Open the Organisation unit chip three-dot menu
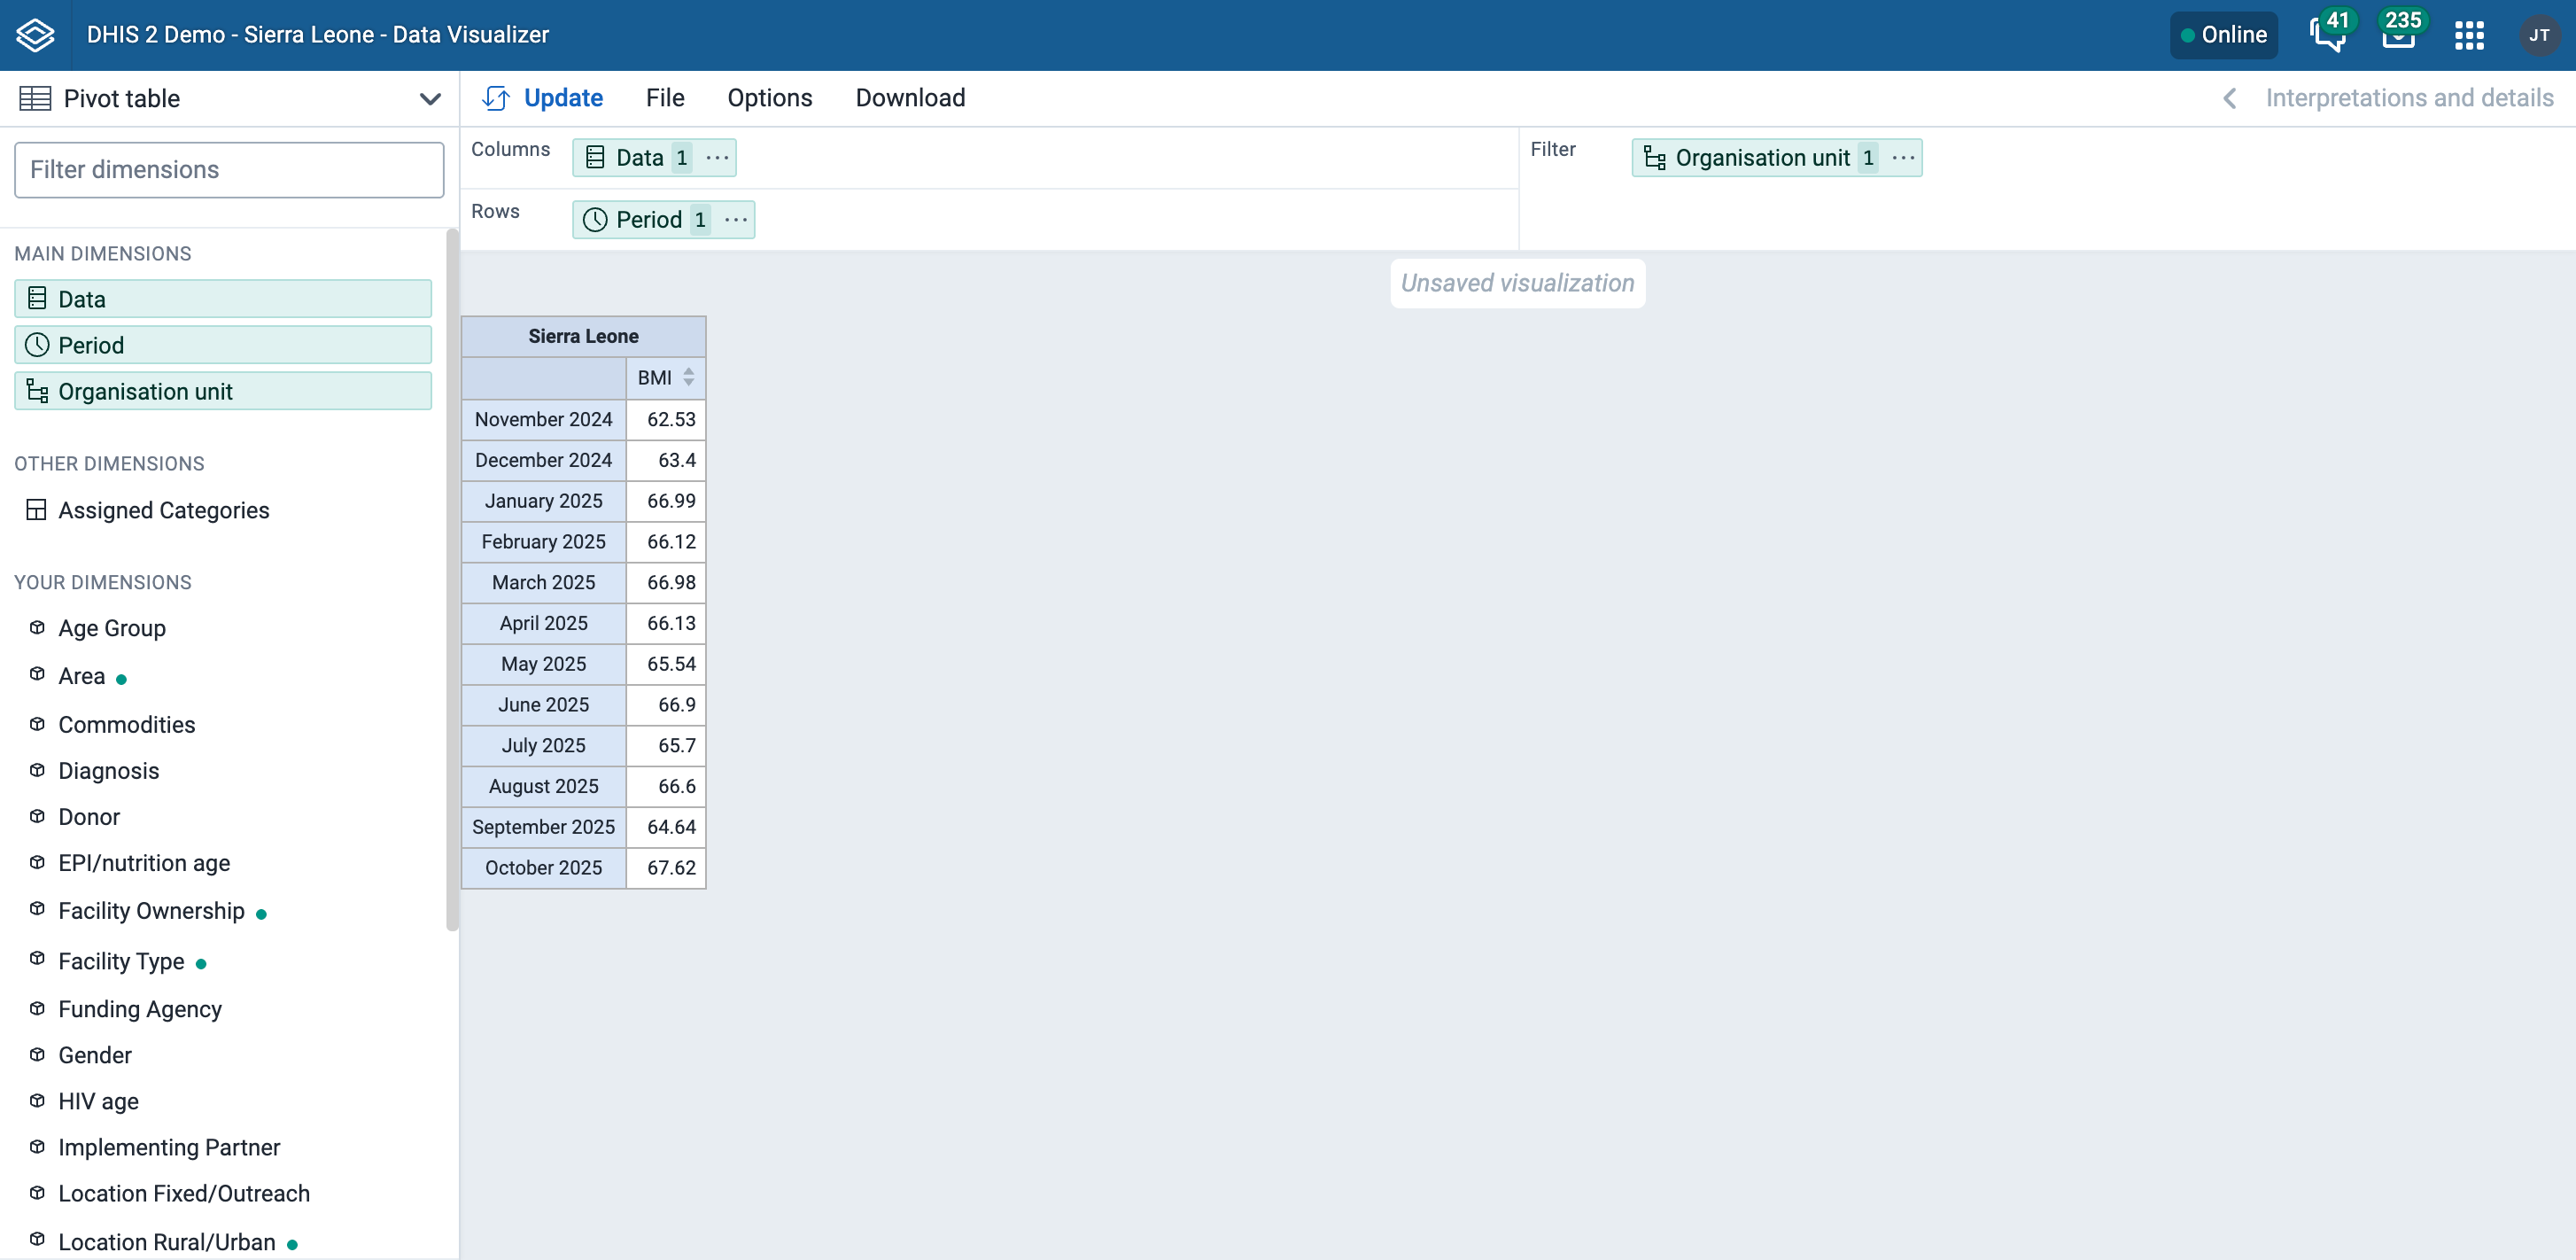This screenshot has width=2576, height=1260. [1902, 158]
